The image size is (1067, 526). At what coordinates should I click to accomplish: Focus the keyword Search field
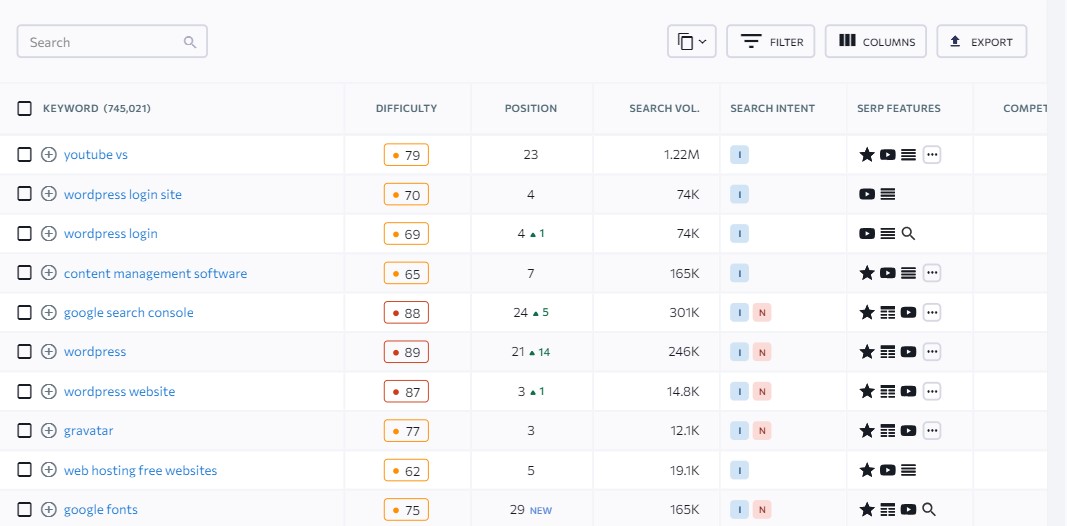coord(112,42)
